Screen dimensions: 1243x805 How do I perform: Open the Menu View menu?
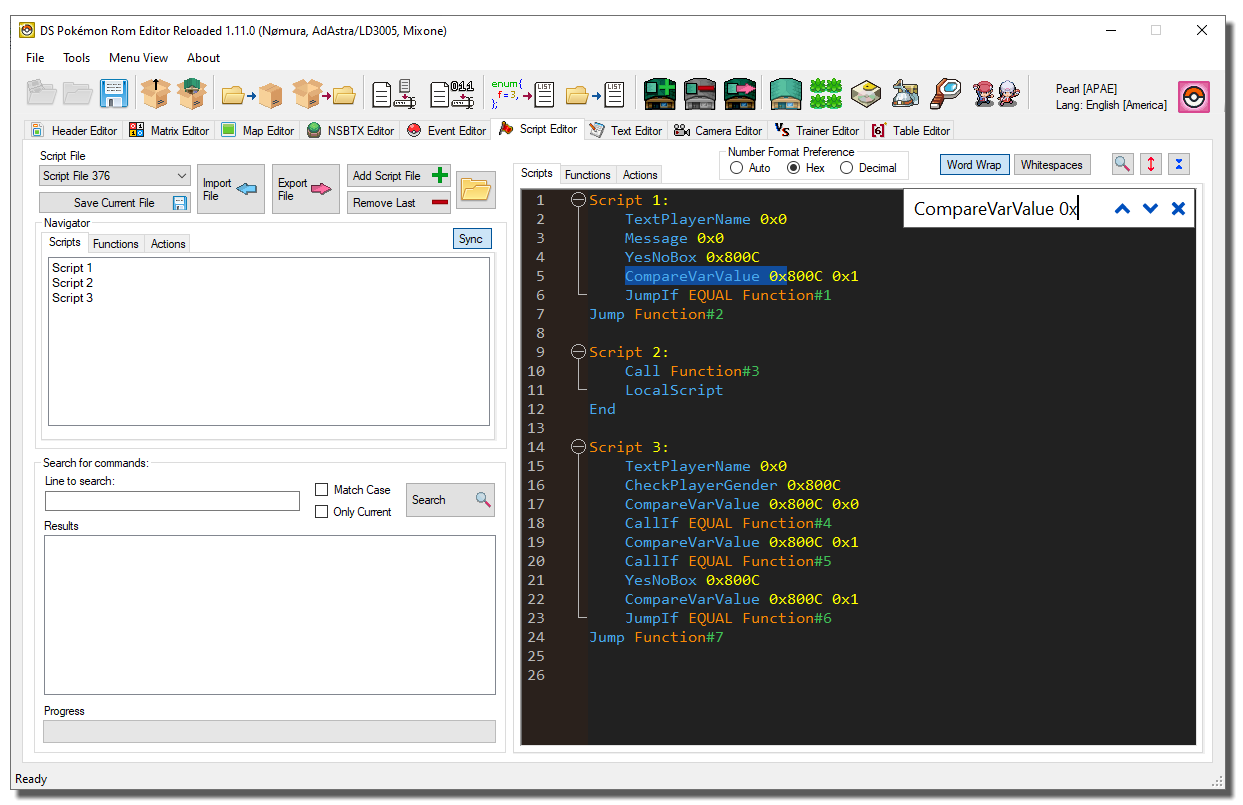[139, 58]
